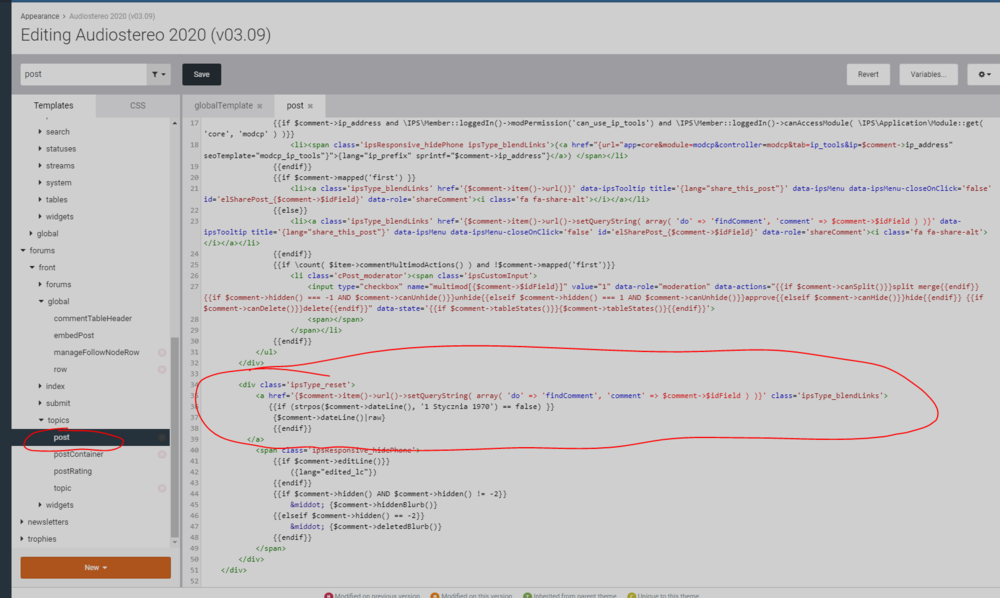The image size is (1000, 598).
Task: Click the Revert button
Action: click(868, 74)
